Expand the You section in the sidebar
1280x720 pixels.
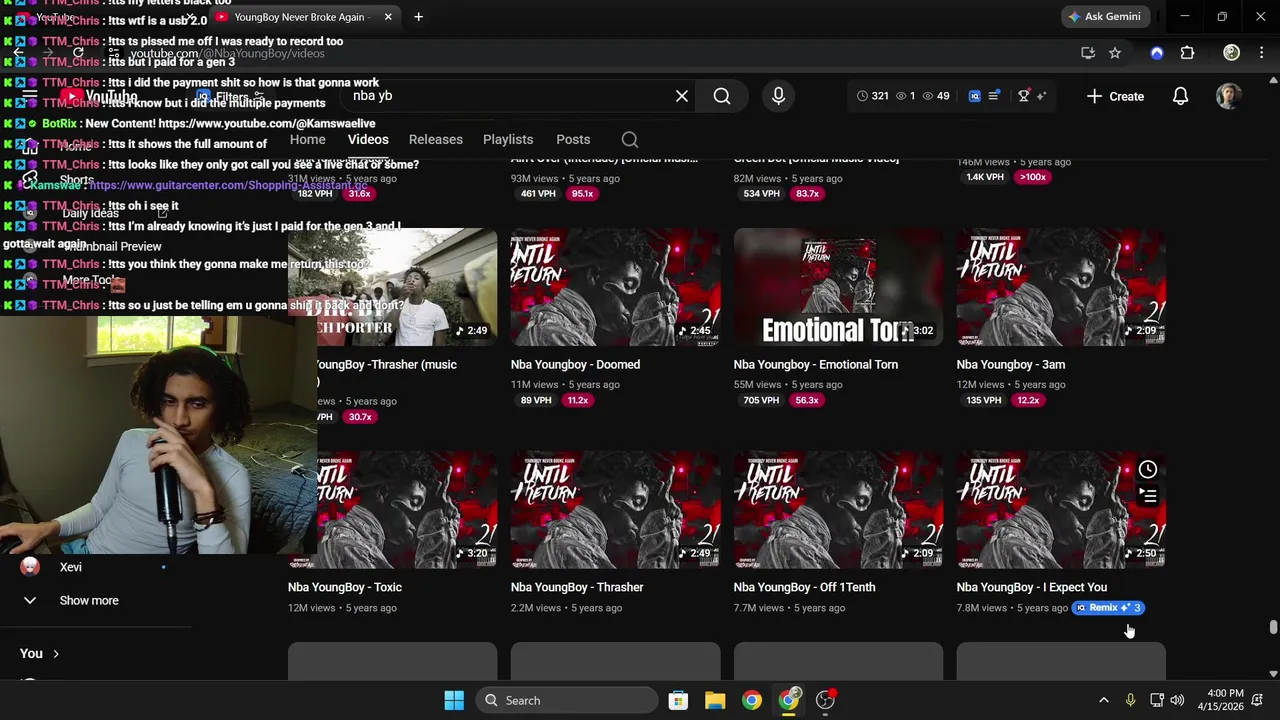pyautogui.click(x=40, y=654)
